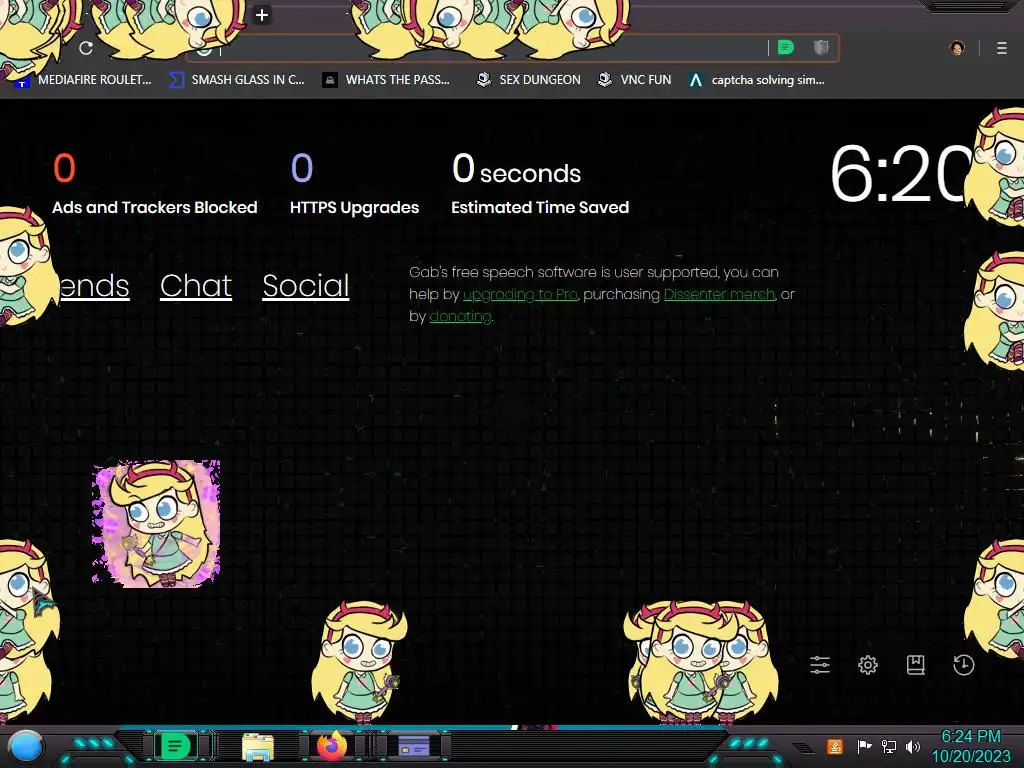Open the SMASH GLASS IN C... bookmark

[237, 80]
